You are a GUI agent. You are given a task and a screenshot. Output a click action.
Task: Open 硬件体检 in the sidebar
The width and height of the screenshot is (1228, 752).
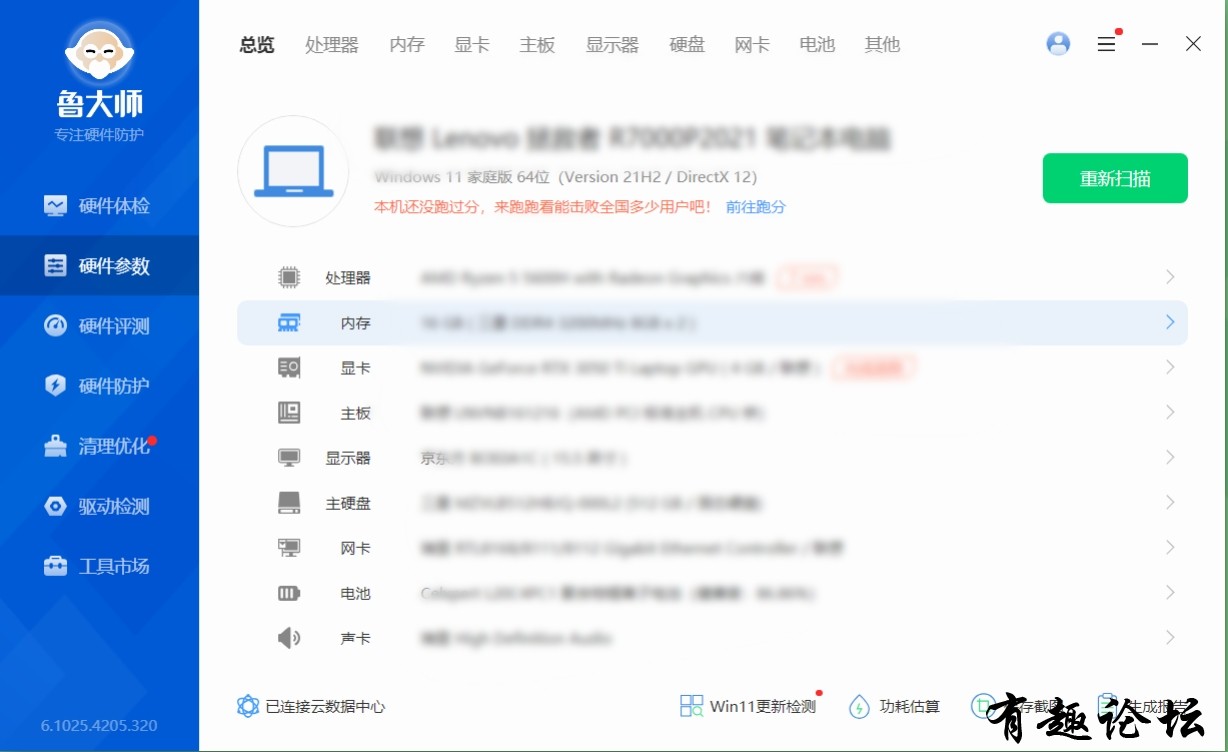click(99, 206)
